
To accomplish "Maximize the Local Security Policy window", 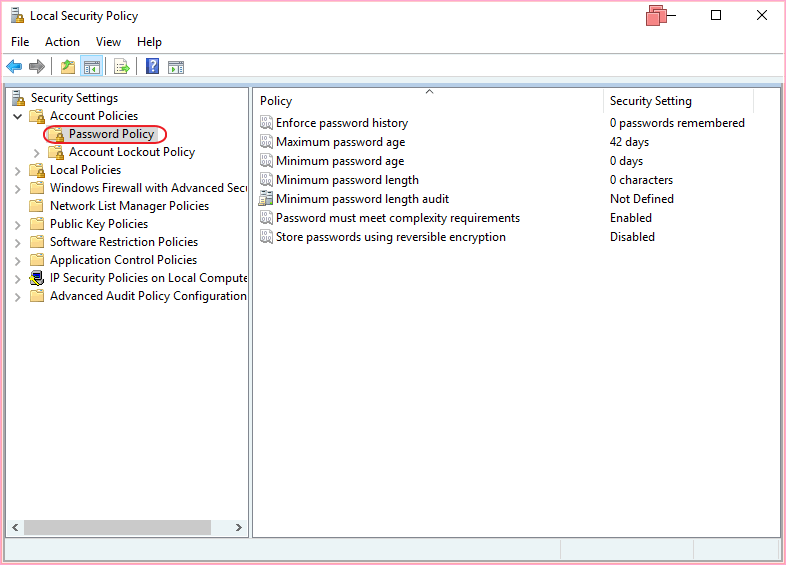I will [716, 16].
